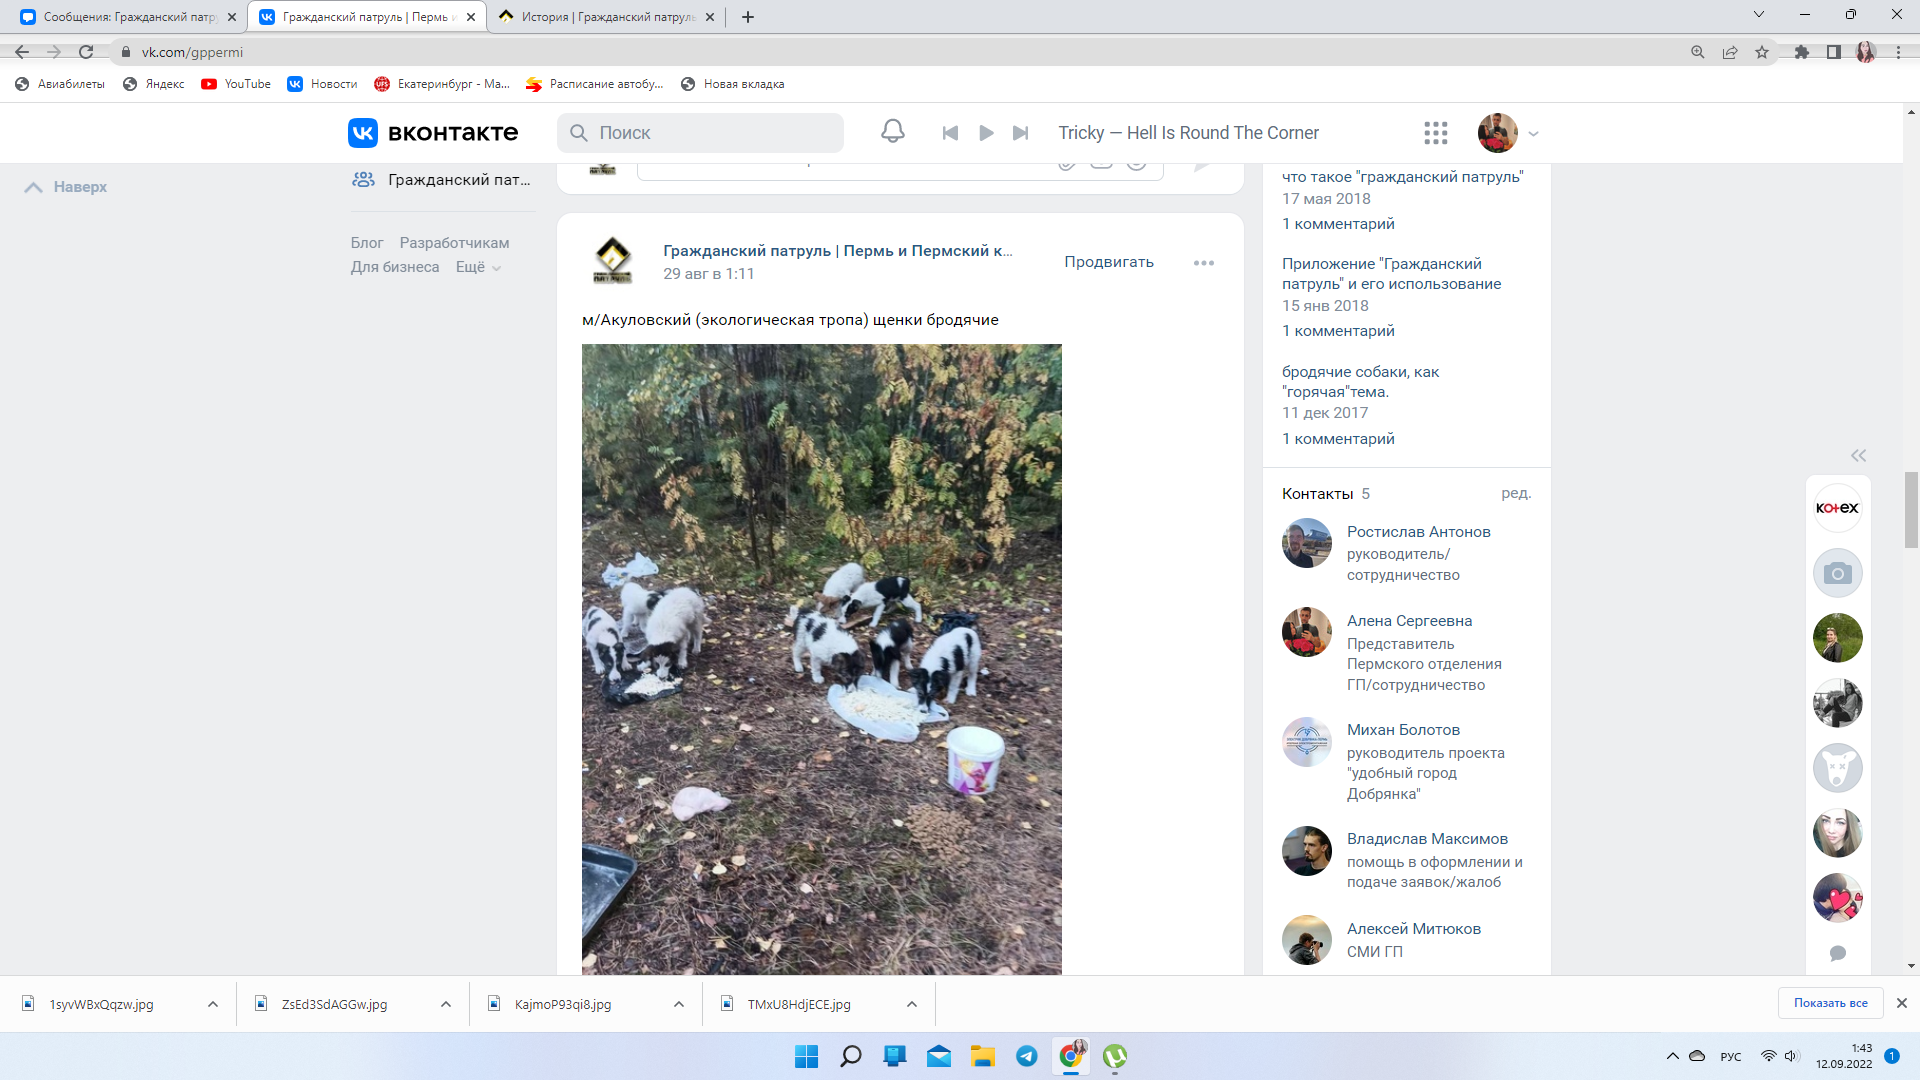Open the dog avatar chat contact

pyautogui.click(x=1837, y=768)
